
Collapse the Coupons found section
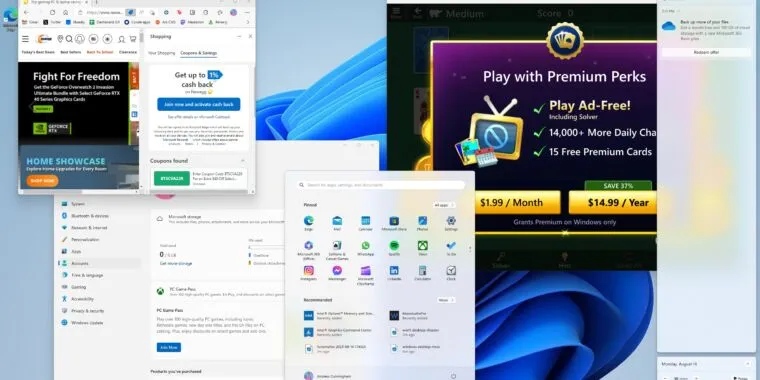[243, 160]
